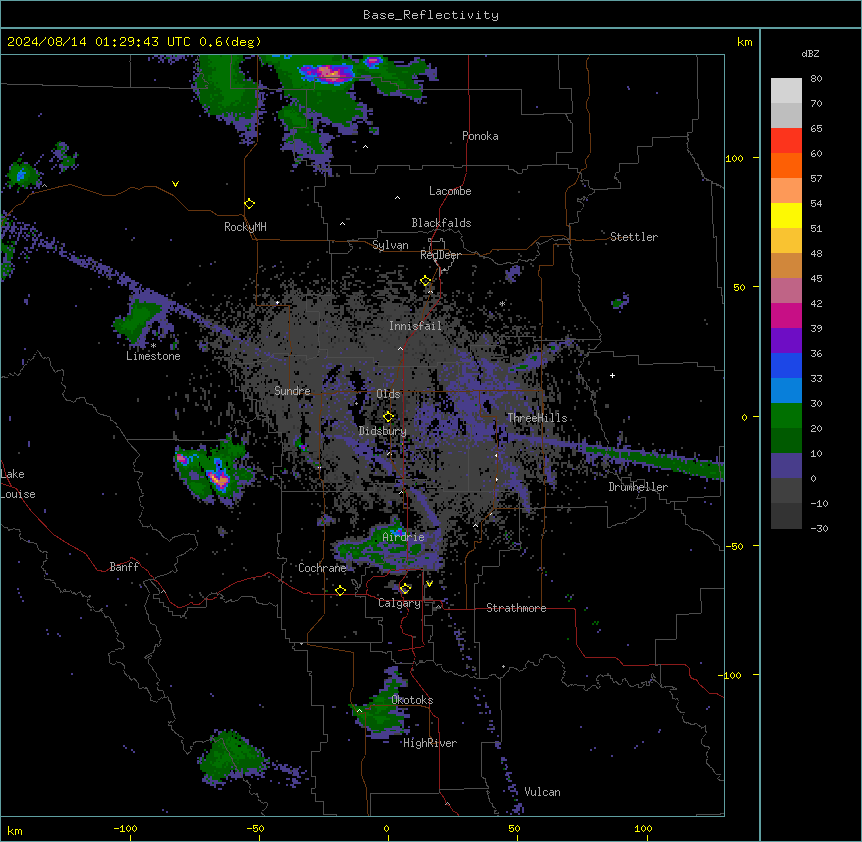Click the 100 tick label on bottom axis
Image resolution: width=862 pixels, height=842 pixels.
click(643, 828)
